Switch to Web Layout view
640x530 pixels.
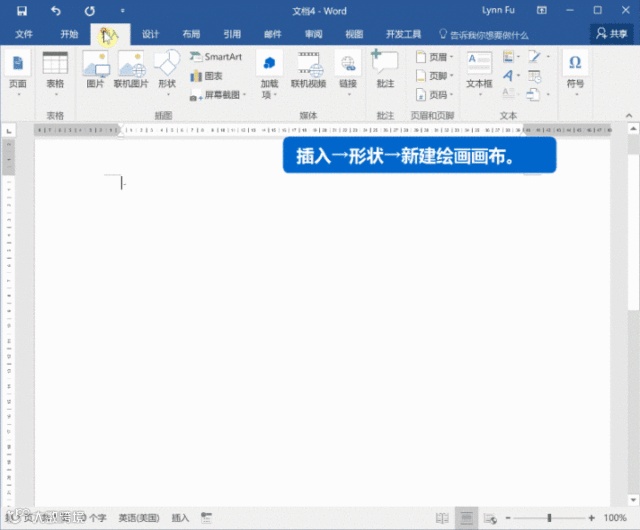490,518
